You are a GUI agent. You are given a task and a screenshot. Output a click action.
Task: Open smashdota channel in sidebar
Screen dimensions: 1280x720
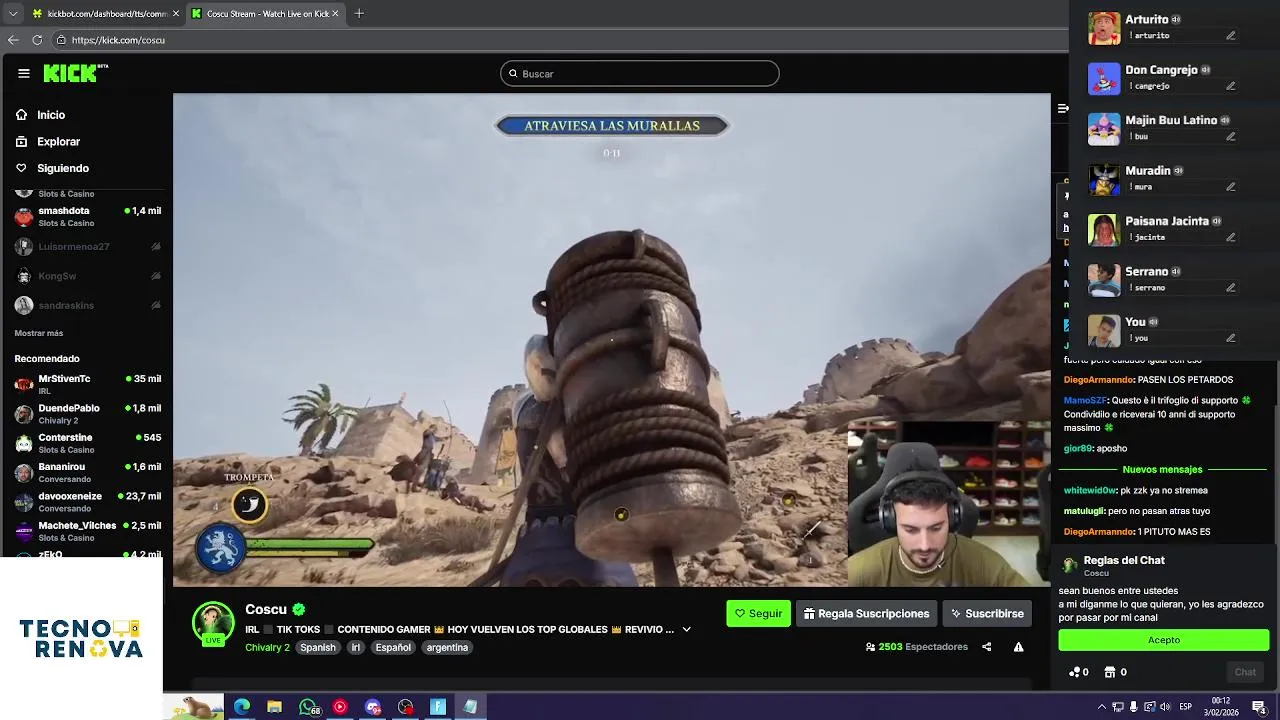[x=88, y=216]
